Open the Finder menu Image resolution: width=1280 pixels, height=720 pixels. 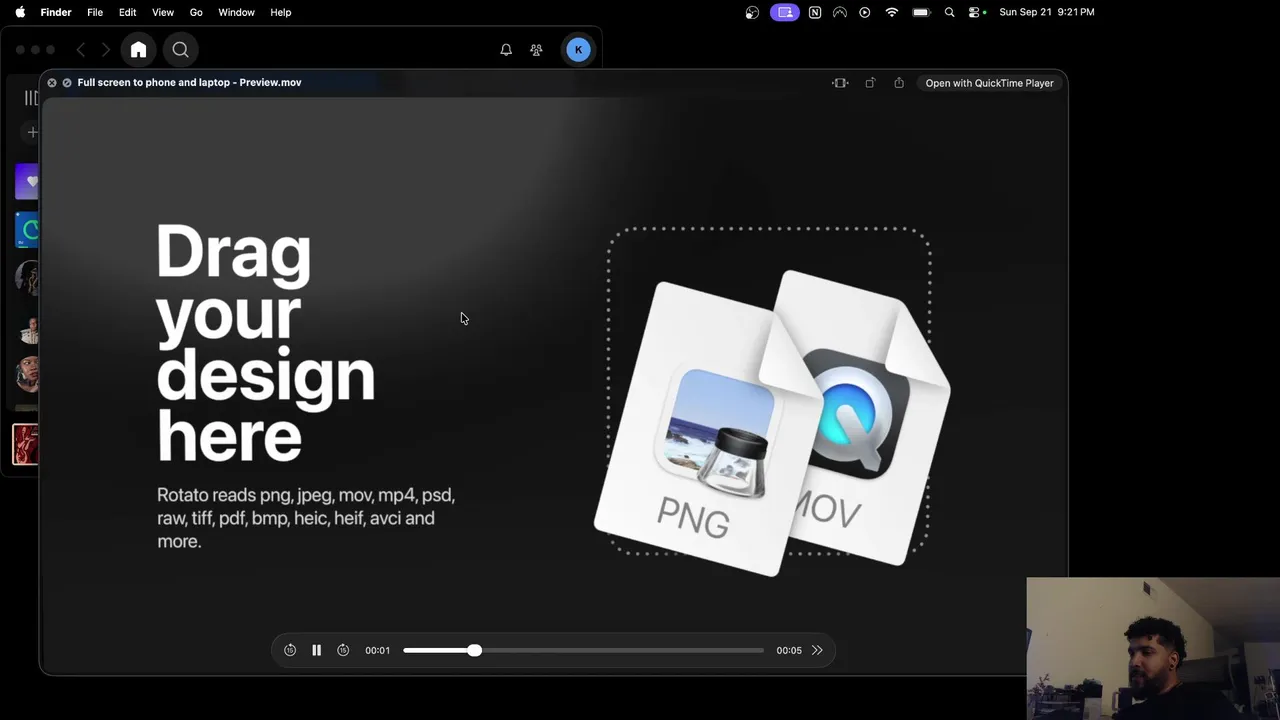[x=56, y=12]
